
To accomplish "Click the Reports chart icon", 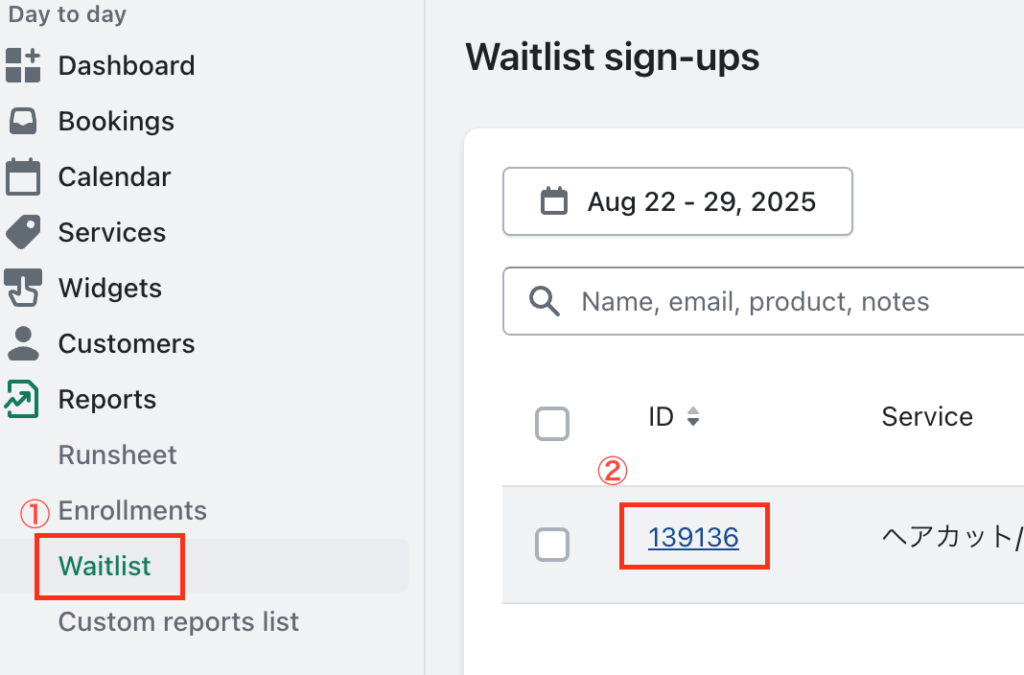I will coord(22,399).
